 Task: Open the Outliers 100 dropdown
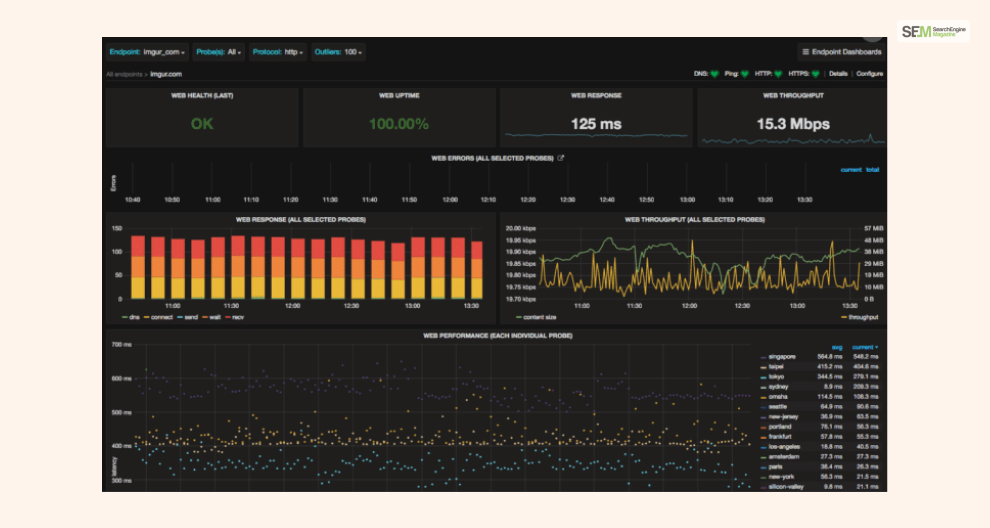(x=338, y=52)
